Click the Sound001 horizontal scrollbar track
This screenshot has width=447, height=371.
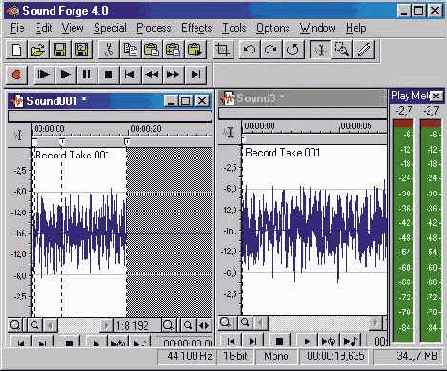pos(80,325)
